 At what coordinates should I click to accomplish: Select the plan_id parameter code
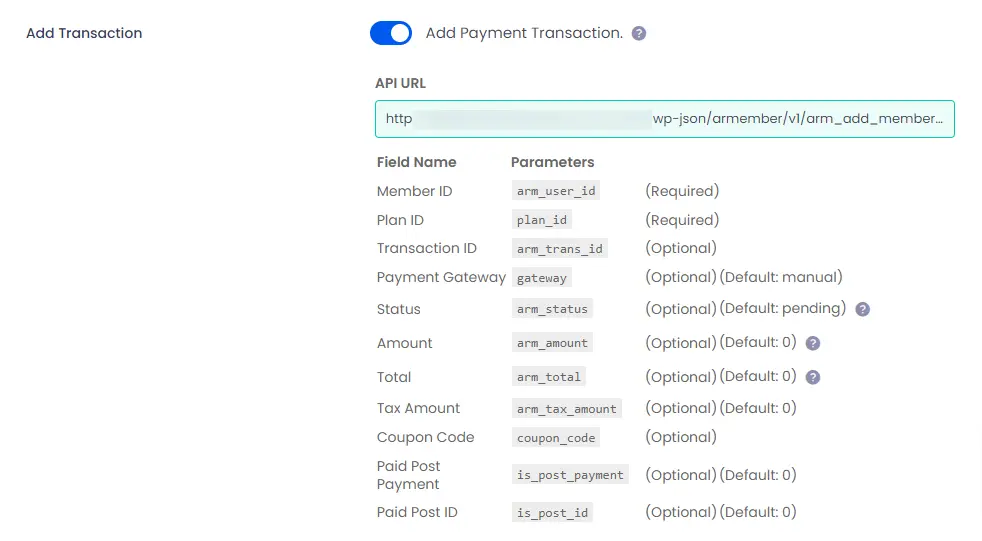542,220
